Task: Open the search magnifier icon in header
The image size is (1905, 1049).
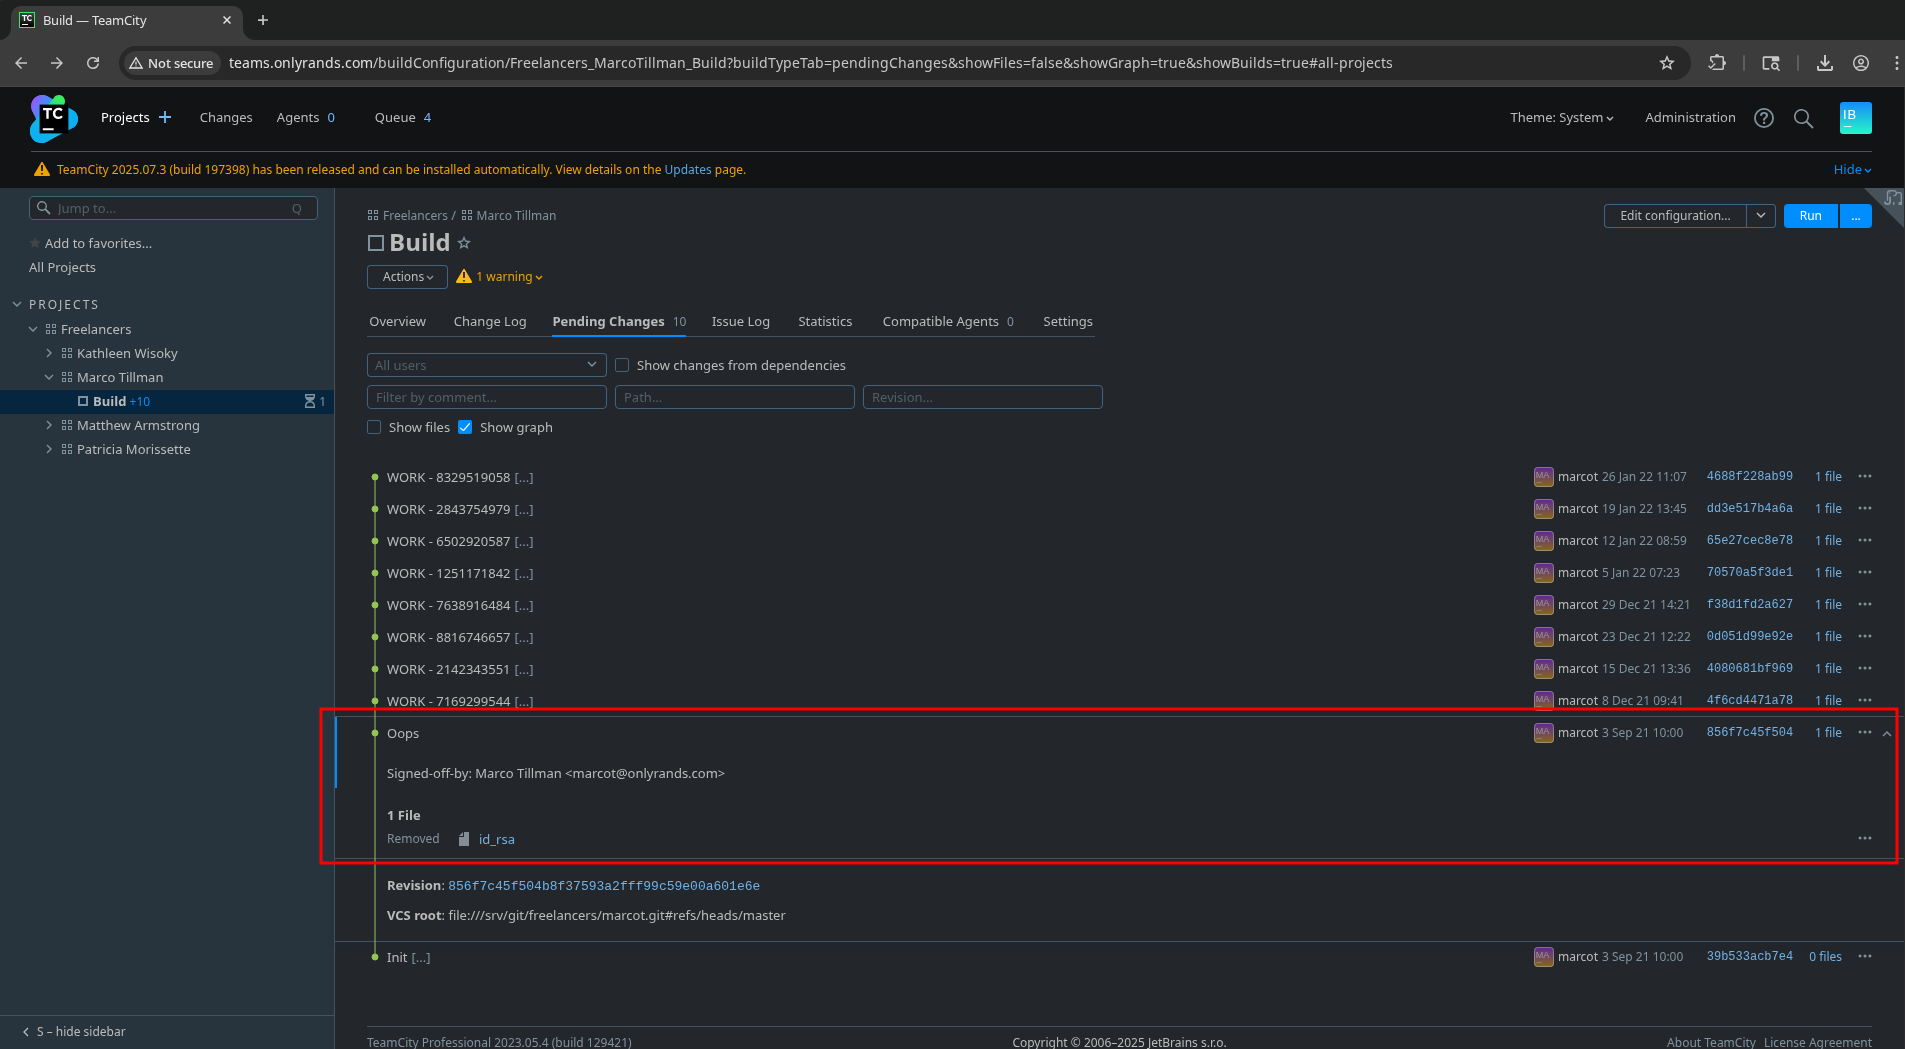Action: (x=1803, y=118)
